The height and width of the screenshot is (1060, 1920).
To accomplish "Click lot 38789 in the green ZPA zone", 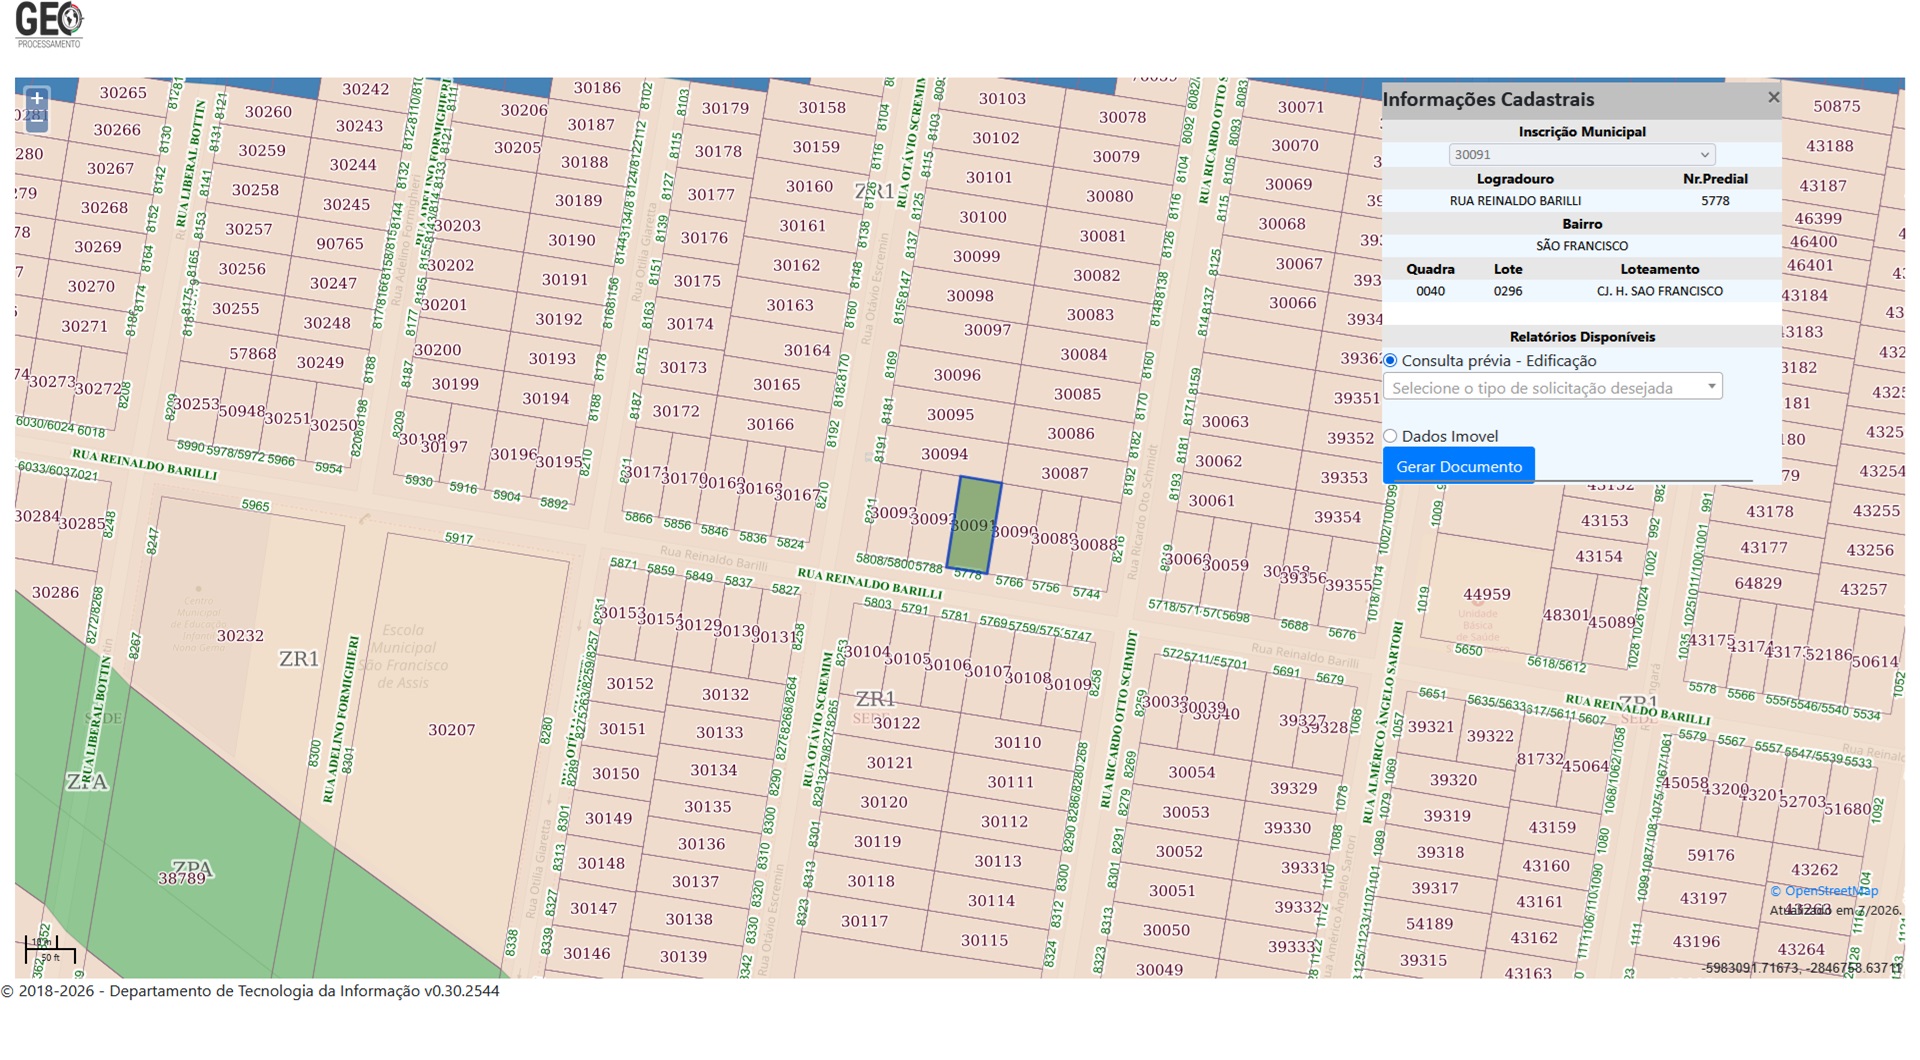I will tap(181, 878).
